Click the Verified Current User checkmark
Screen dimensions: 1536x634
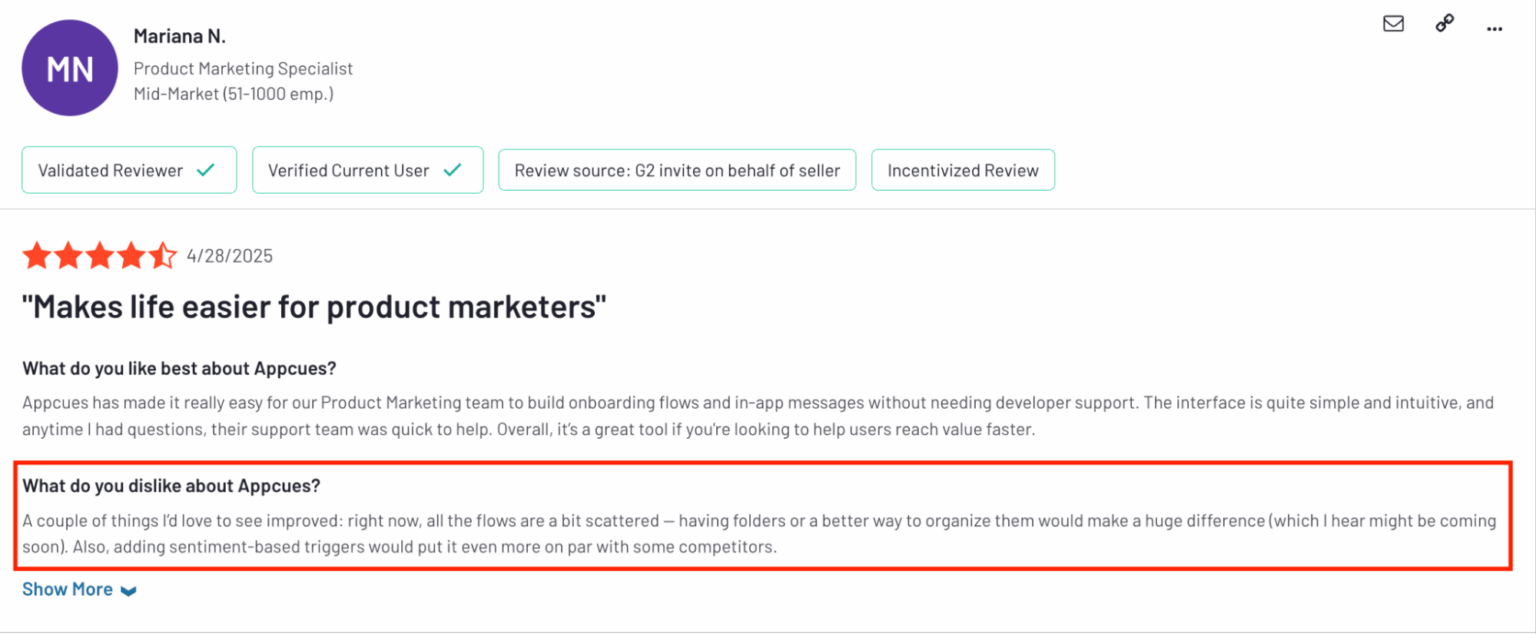[x=452, y=170]
